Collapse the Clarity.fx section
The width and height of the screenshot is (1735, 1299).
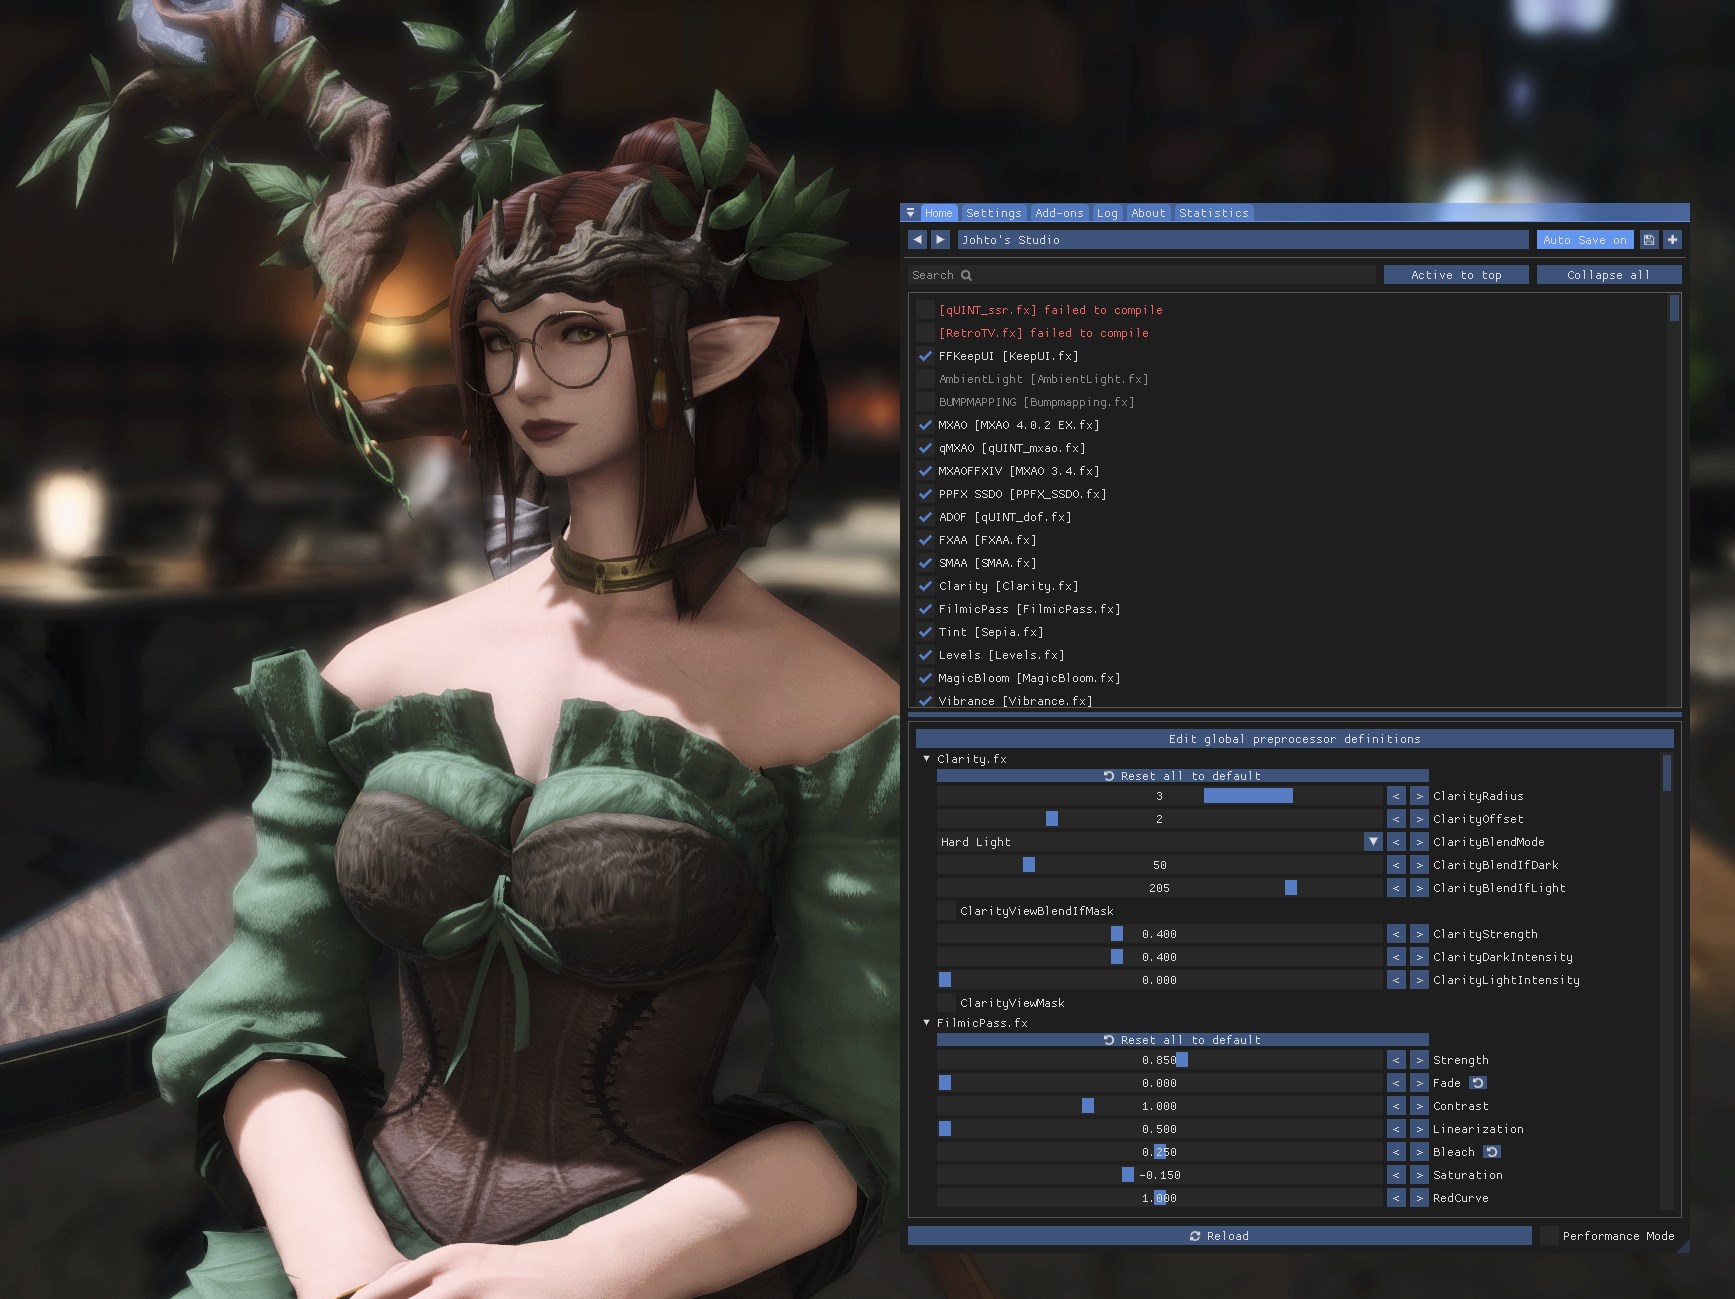pos(926,759)
